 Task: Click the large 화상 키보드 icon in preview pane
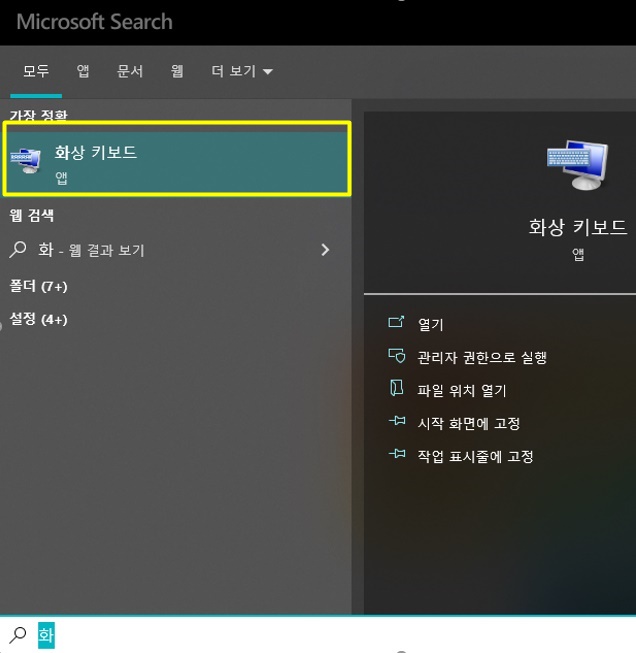[578, 165]
